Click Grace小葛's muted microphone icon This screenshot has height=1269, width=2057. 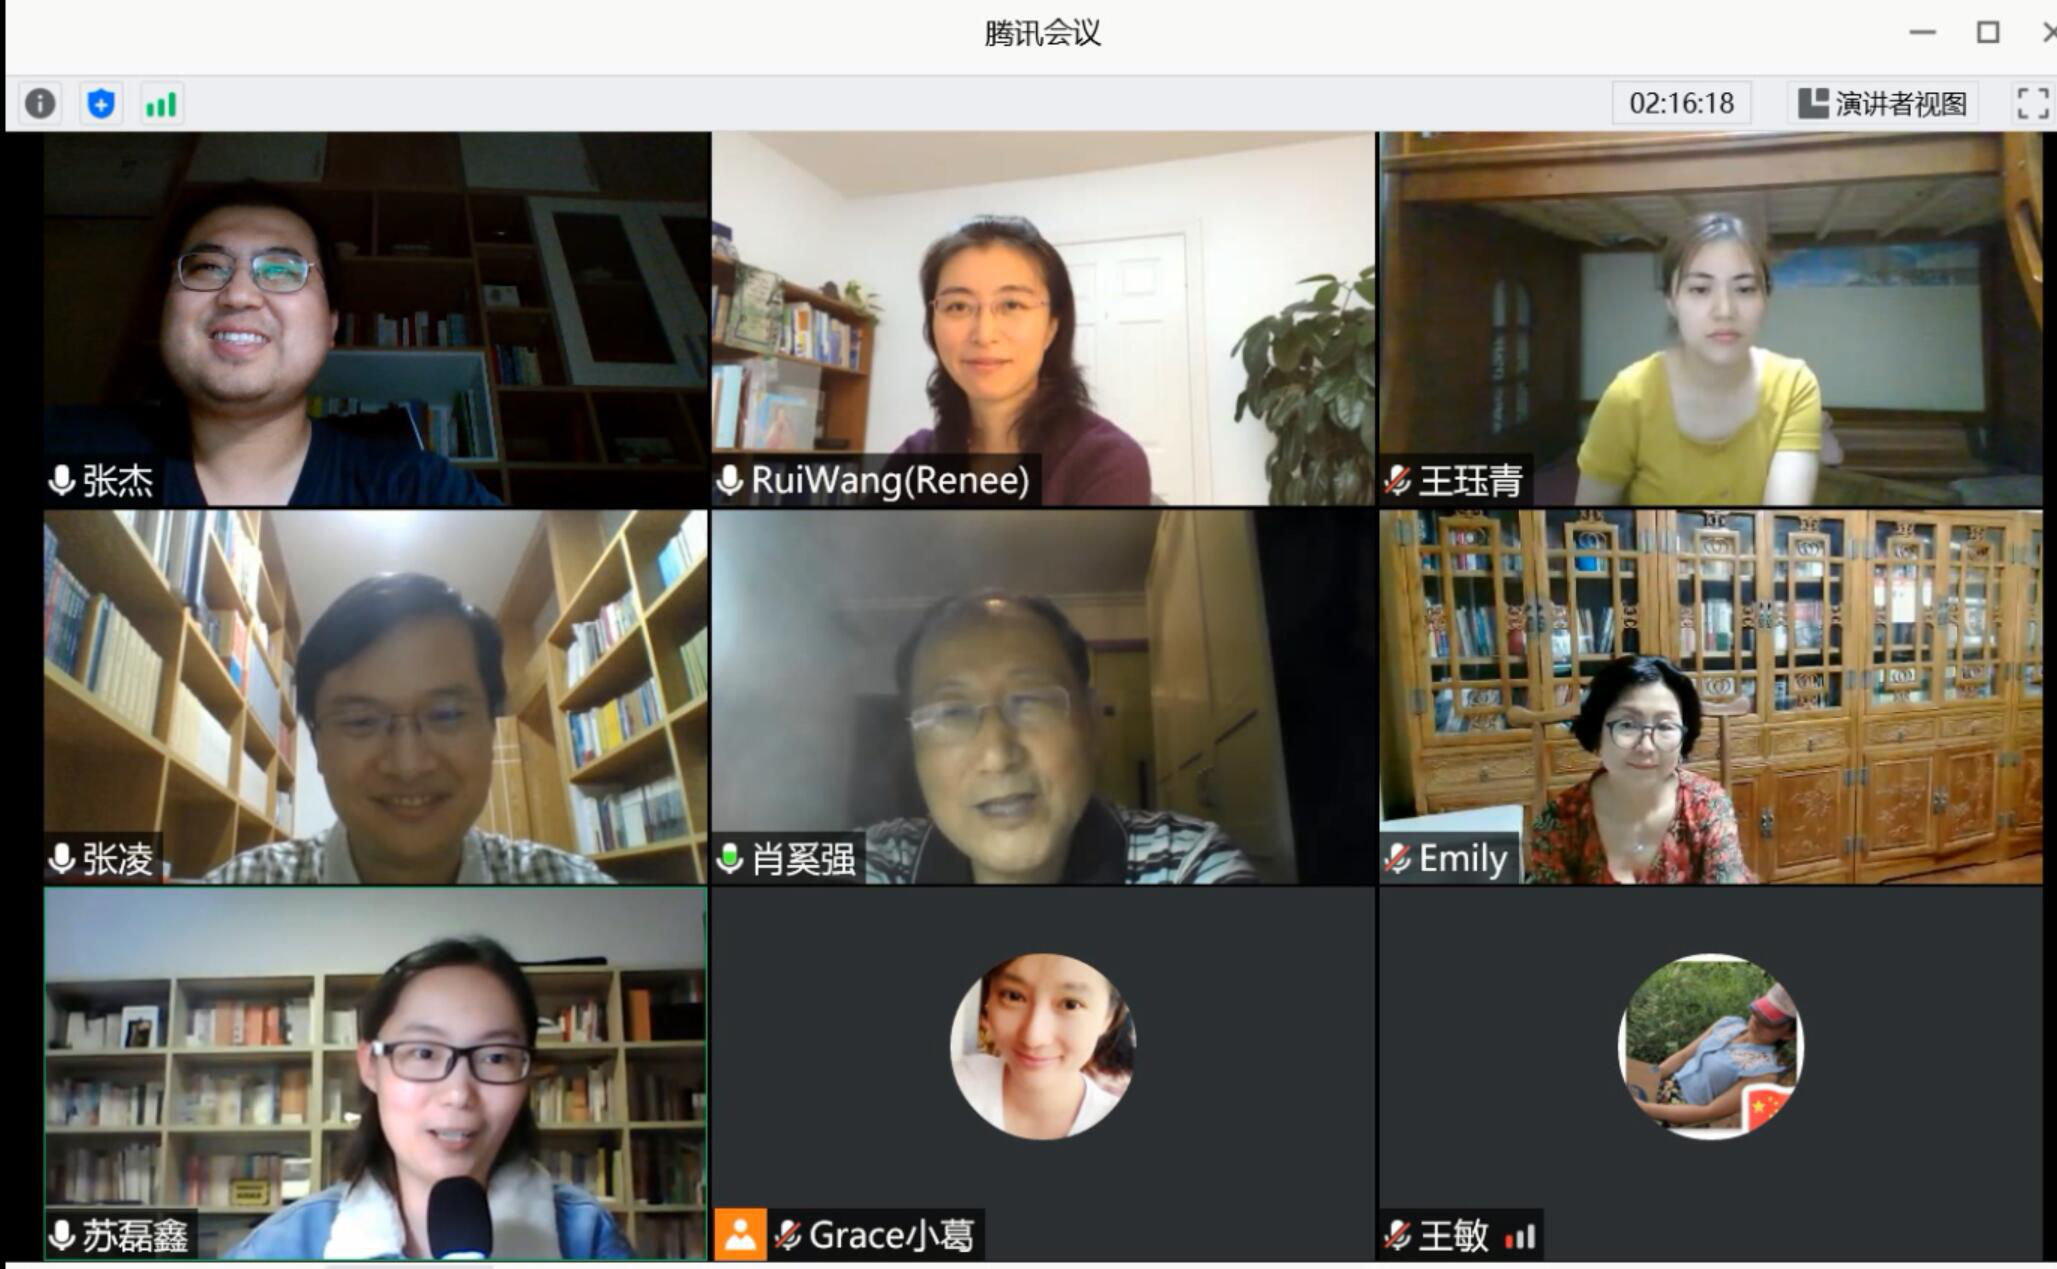(788, 1235)
